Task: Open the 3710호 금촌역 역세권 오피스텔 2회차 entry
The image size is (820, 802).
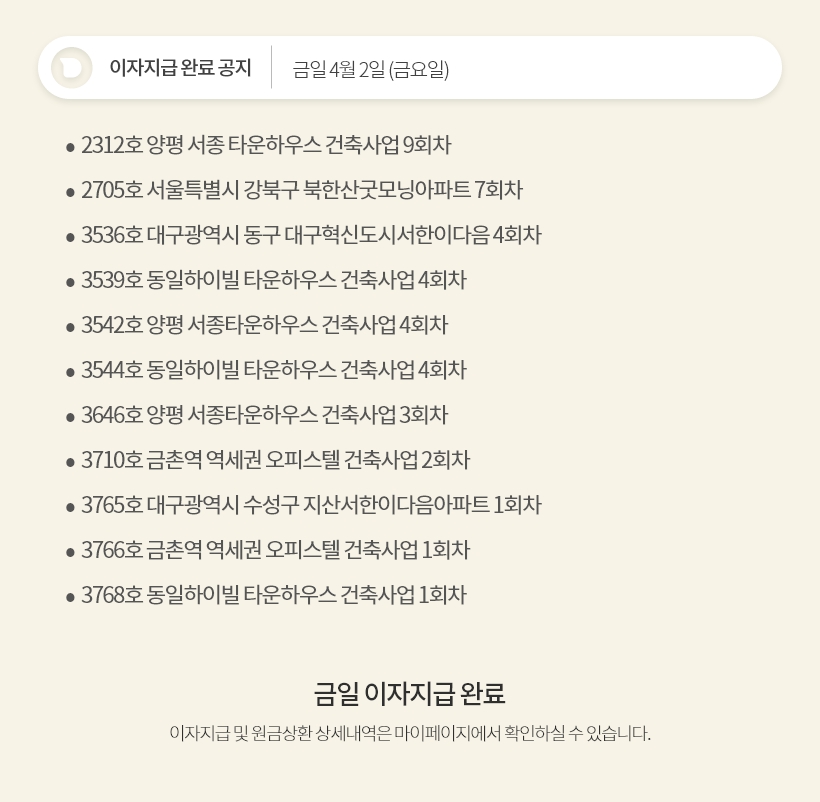Action: [x=275, y=461]
